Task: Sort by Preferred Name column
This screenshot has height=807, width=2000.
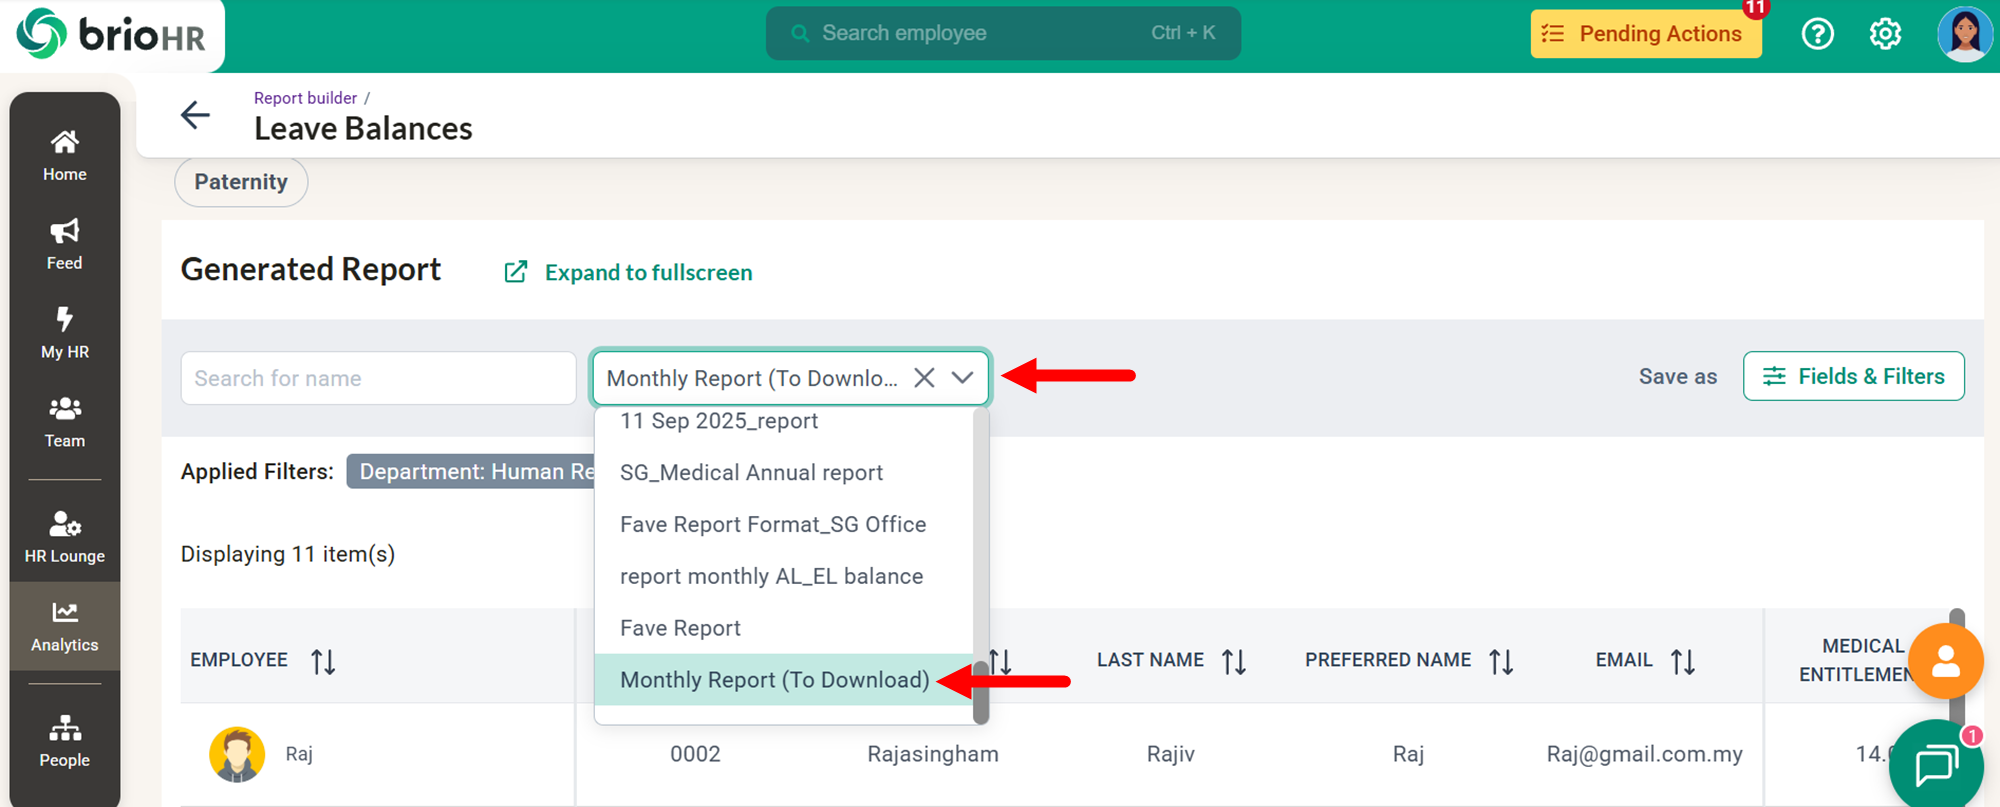Action: [1501, 661]
